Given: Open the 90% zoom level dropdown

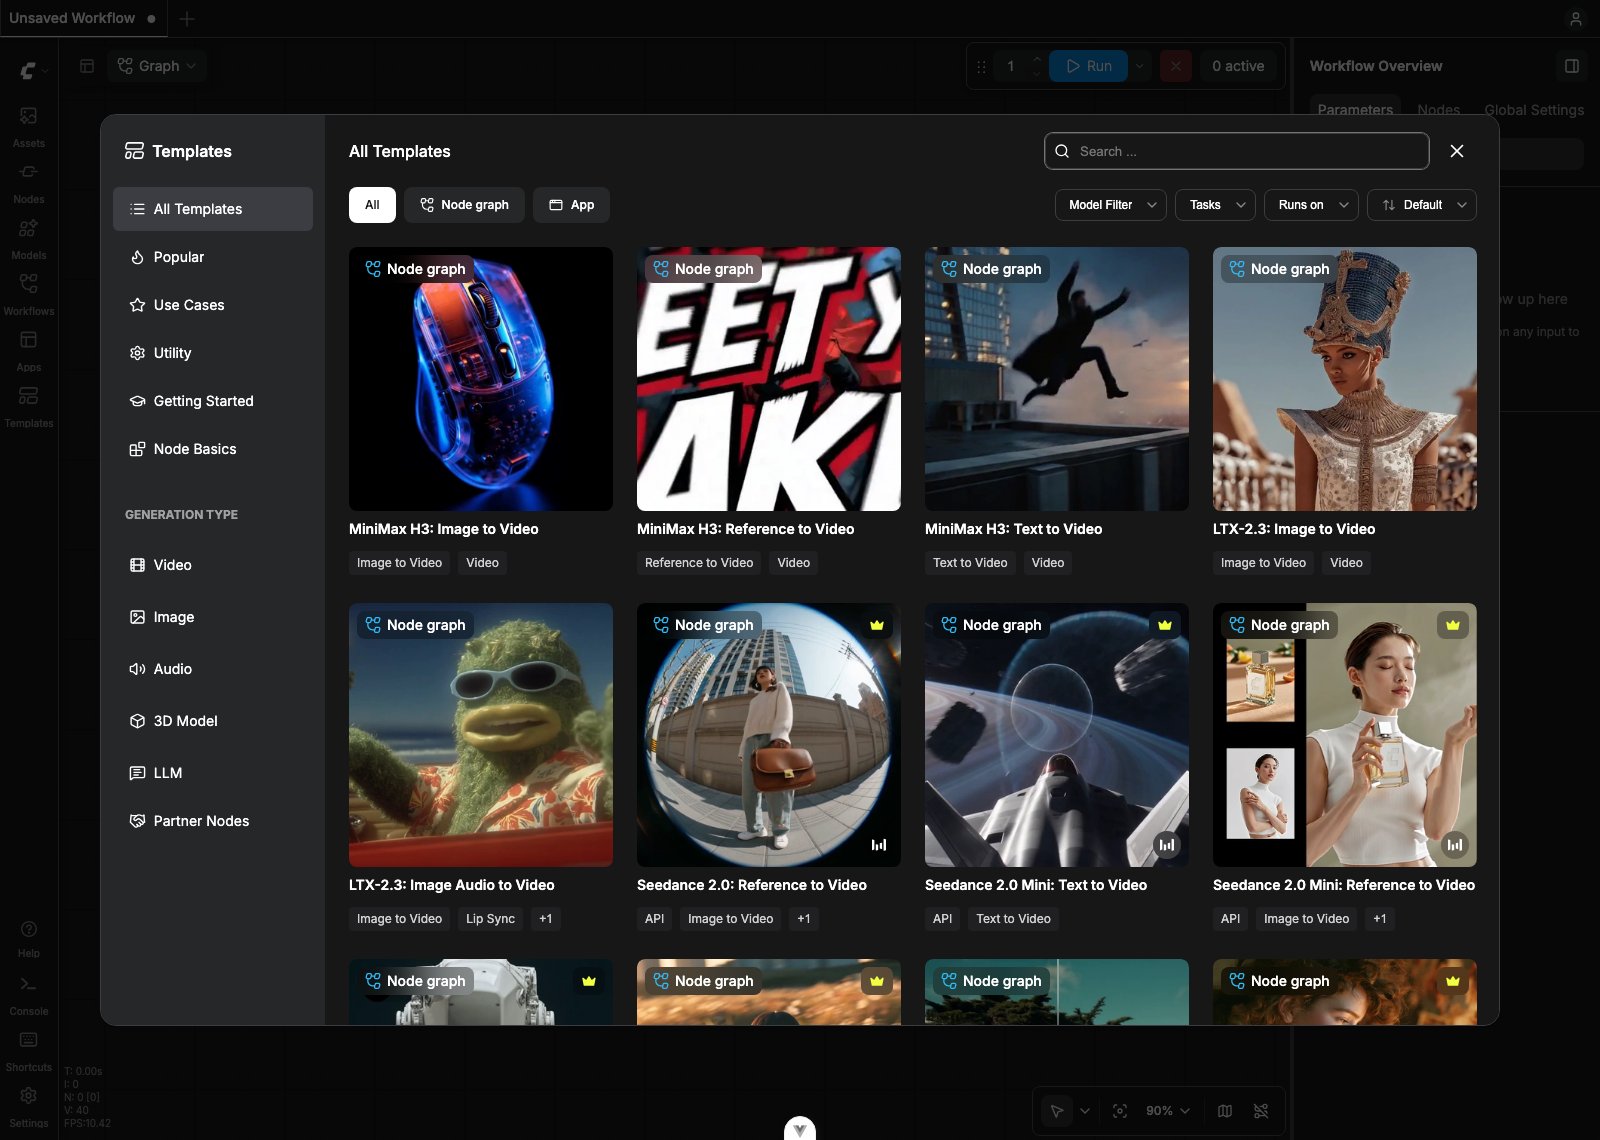Looking at the screenshot, I should (x=1168, y=1111).
